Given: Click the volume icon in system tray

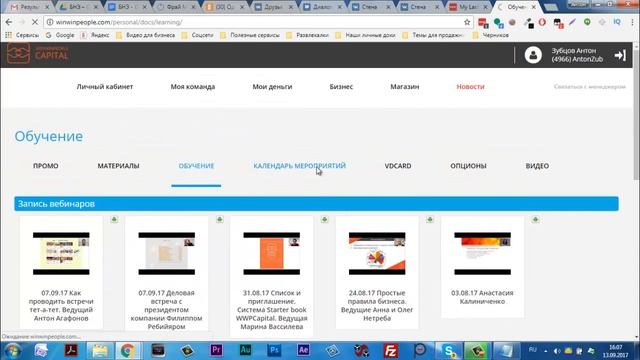Looking at the screenshot, I should tap(557, 351).
